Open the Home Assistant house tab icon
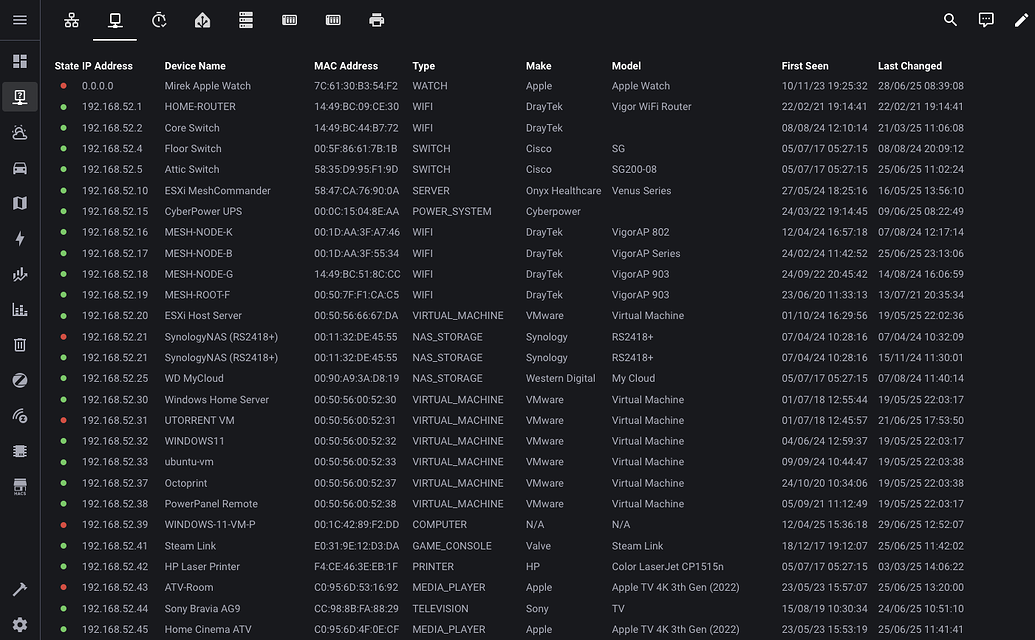Image resolution: width=1035 pixels, height=640 pixels. tap(202, 20)
